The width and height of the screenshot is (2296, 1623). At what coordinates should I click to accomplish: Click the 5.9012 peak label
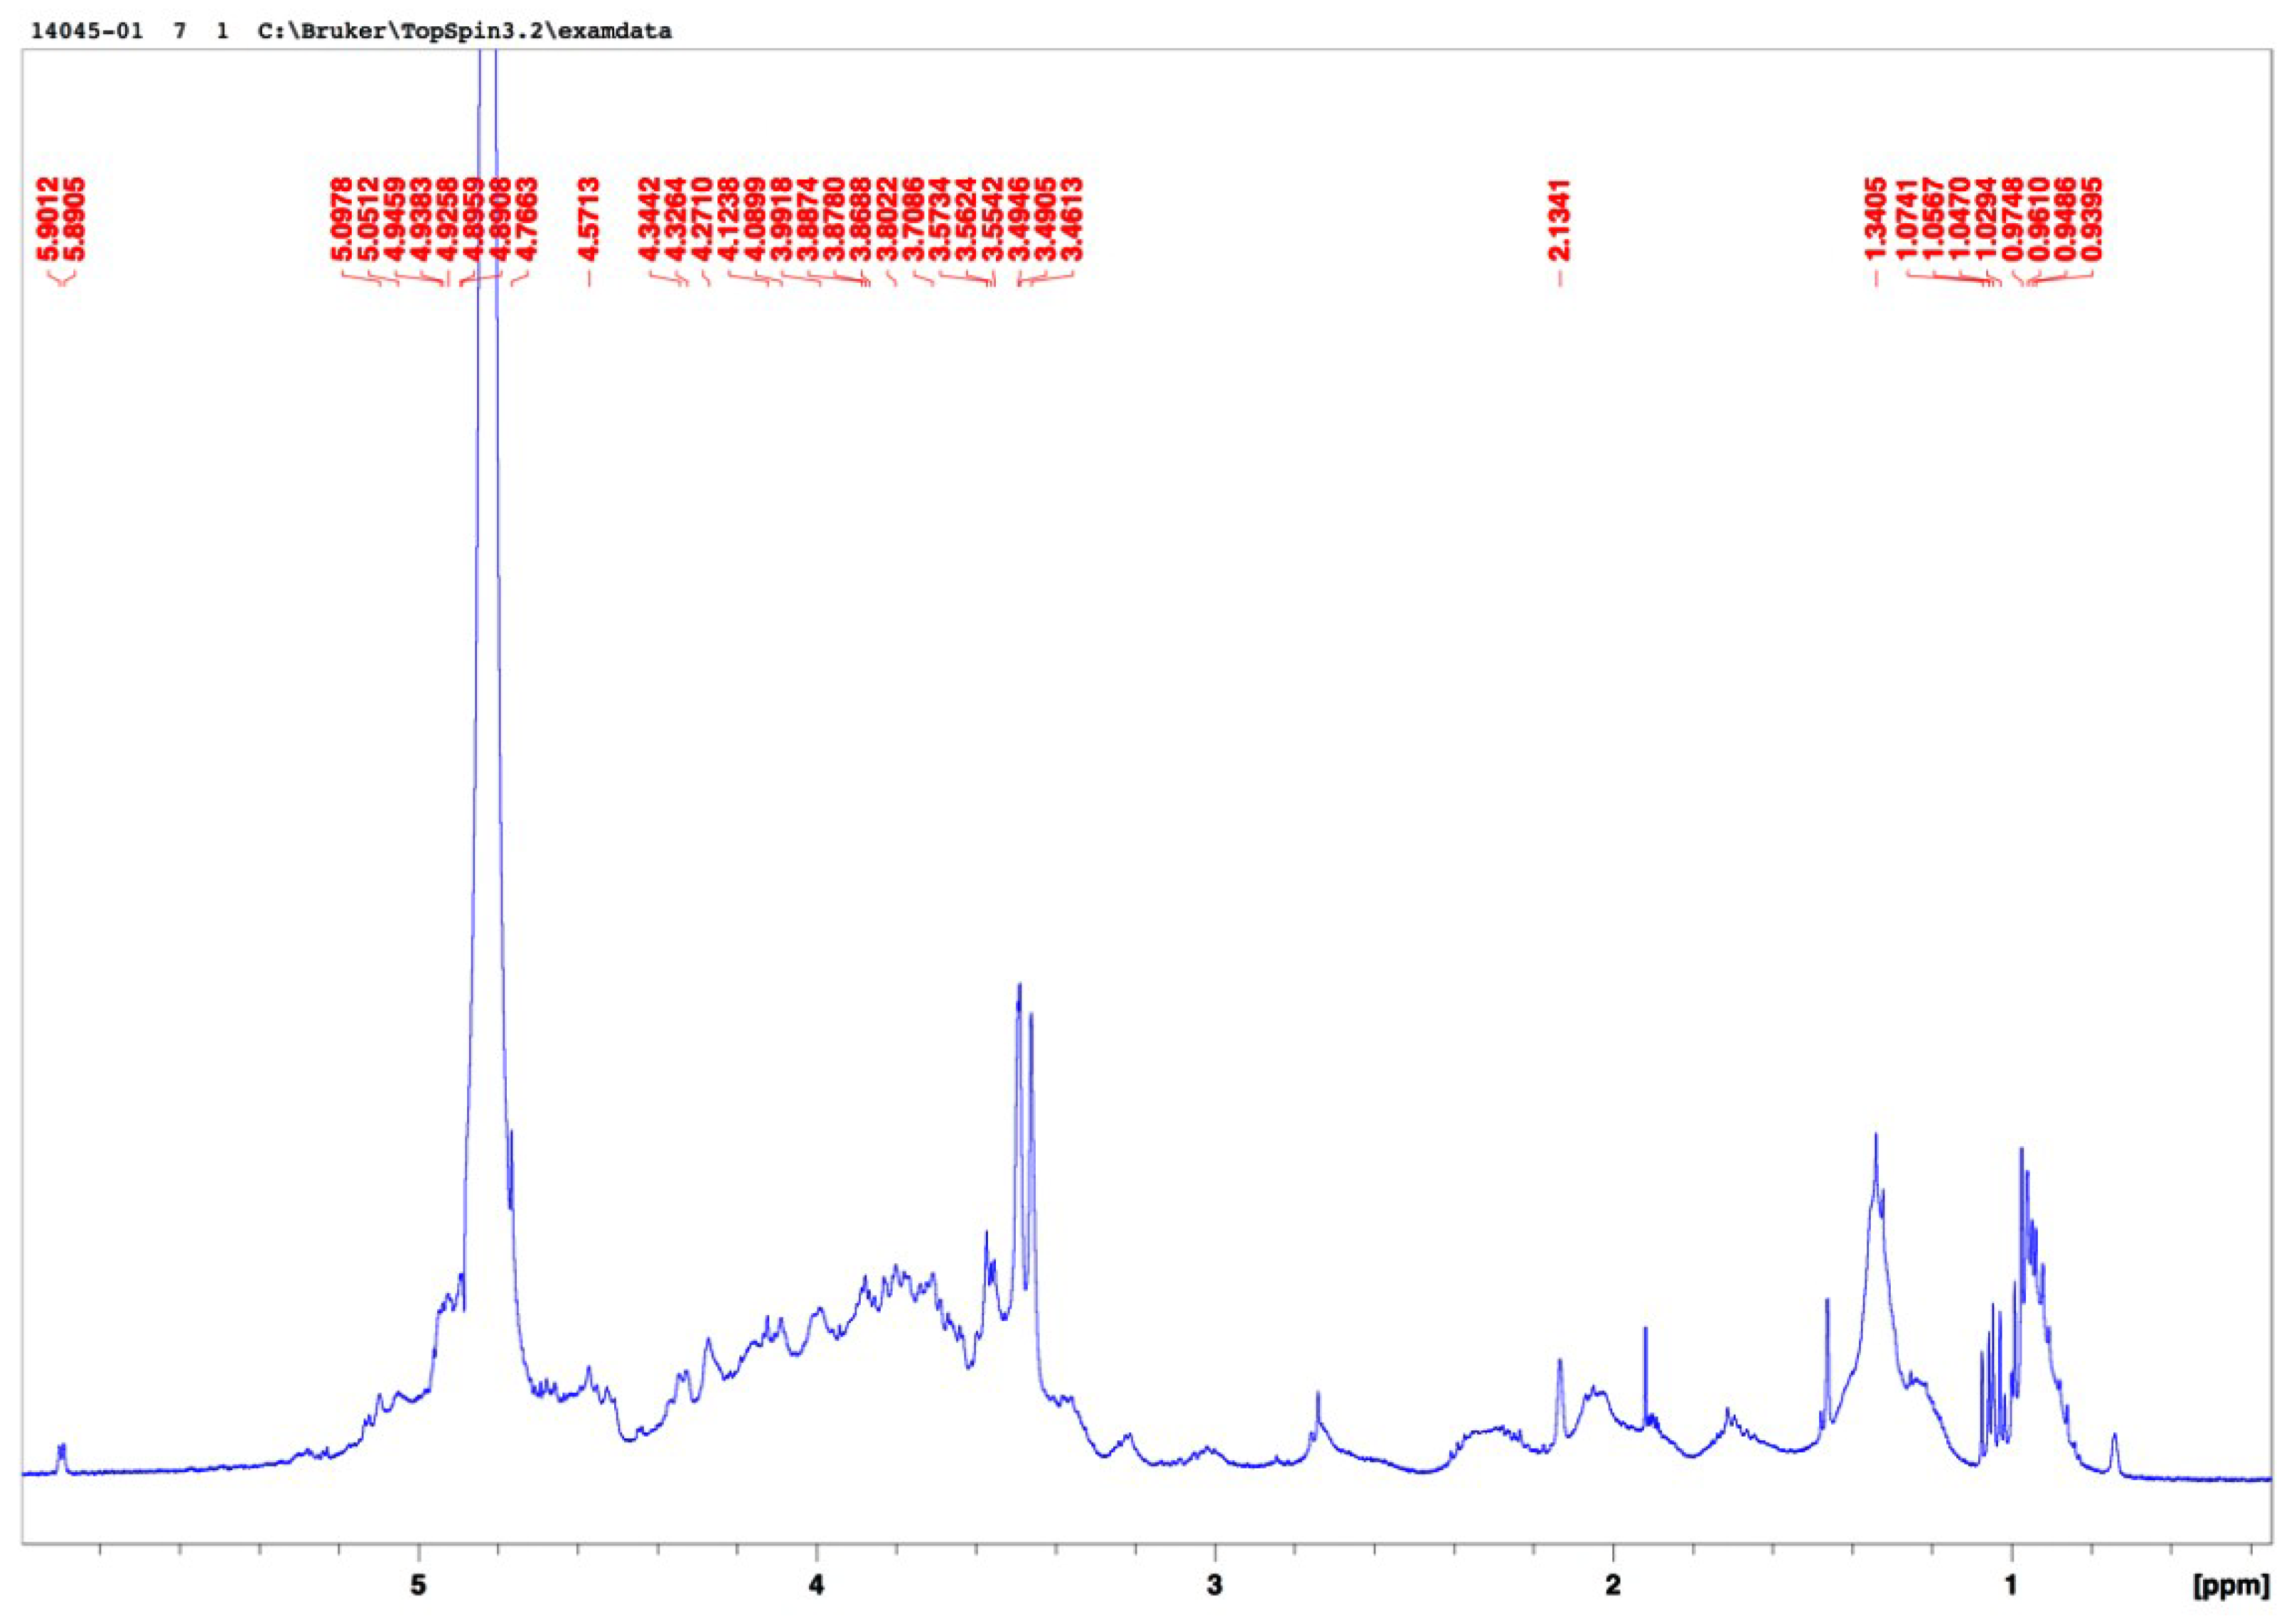click(x=48, y=219)
